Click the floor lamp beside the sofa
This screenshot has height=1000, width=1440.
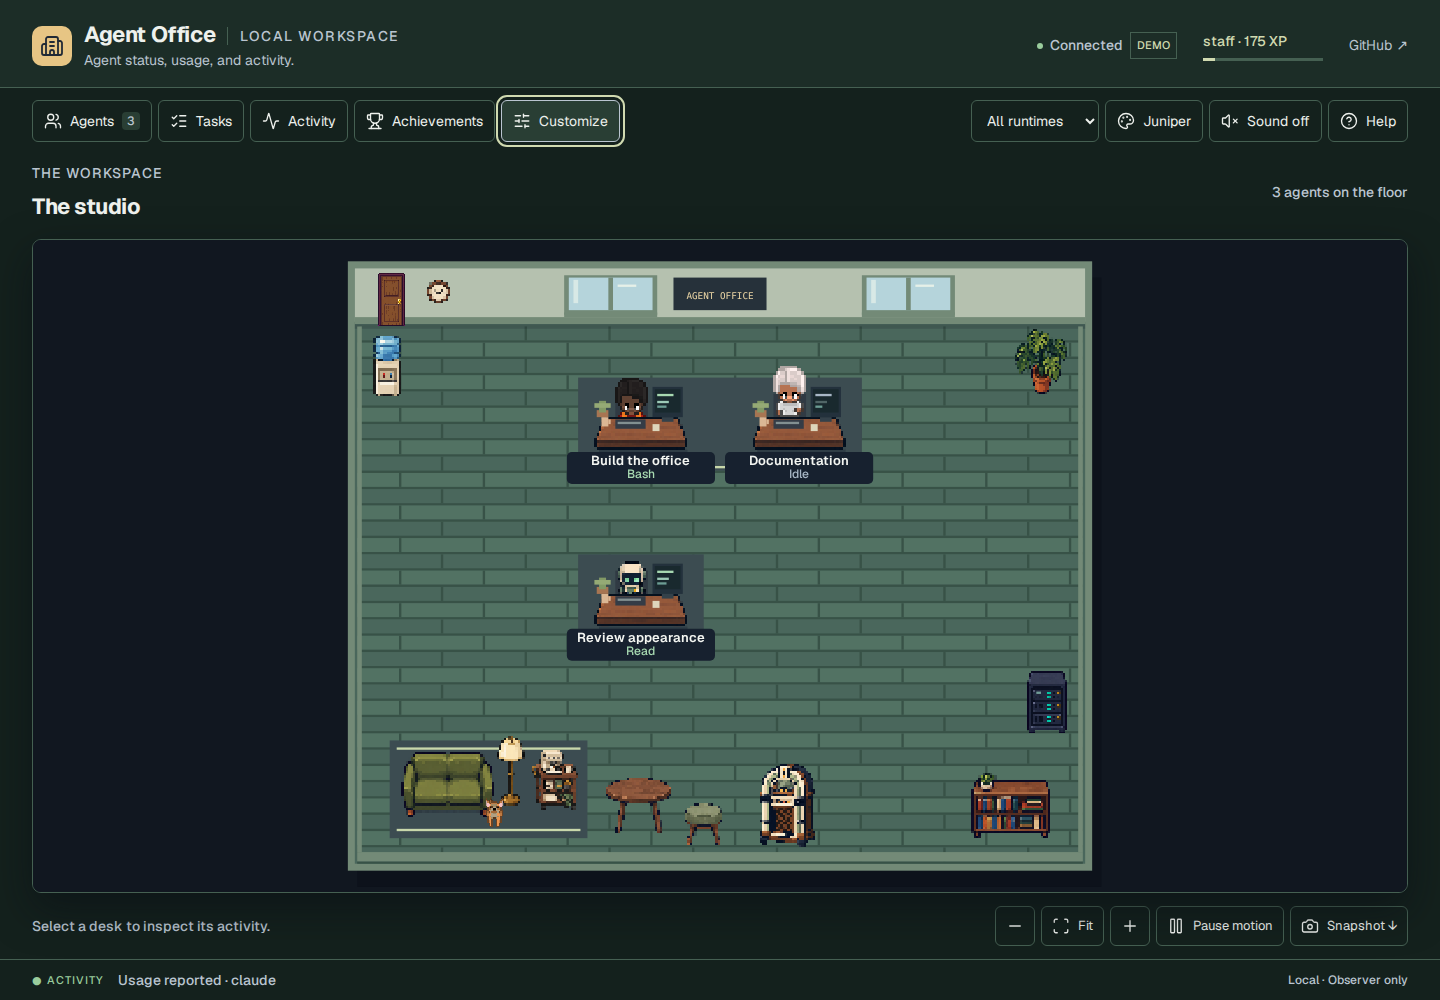click(511, 770)
